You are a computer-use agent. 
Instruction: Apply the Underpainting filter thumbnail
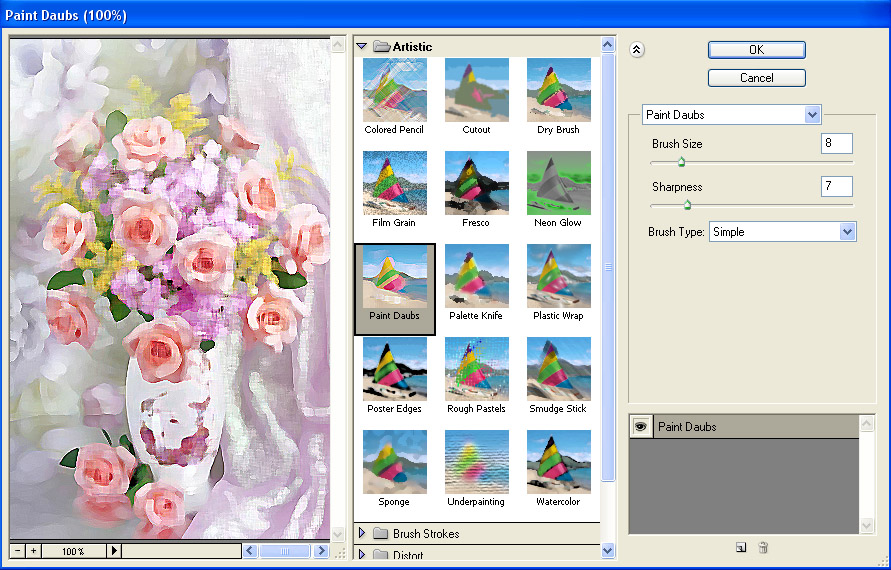click(476, 462)
